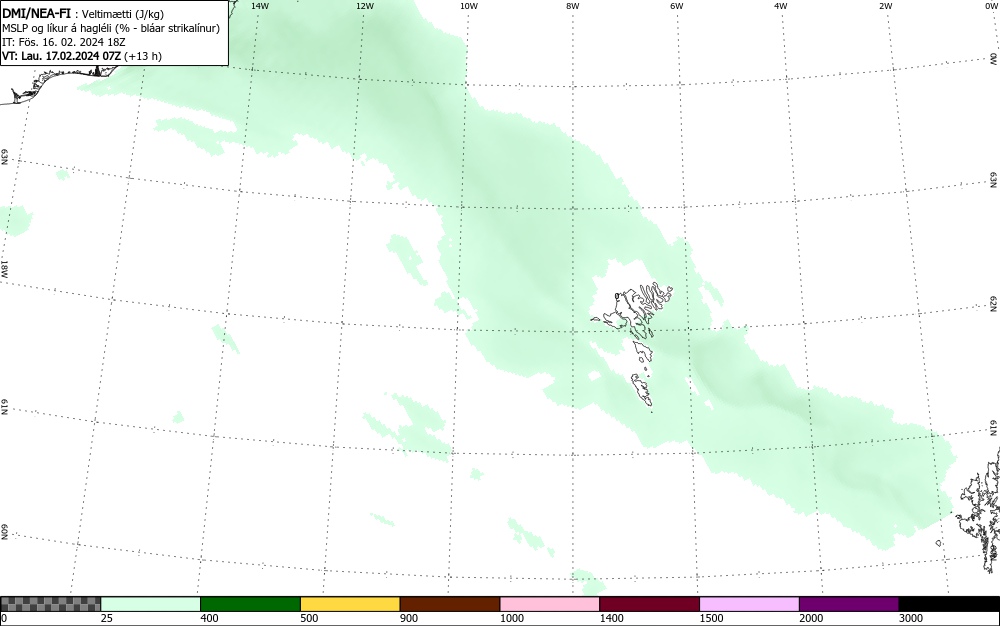Click the legend value "3000"
The image size is (1000, 626).
pyautogui.click(x=911, y=618)
